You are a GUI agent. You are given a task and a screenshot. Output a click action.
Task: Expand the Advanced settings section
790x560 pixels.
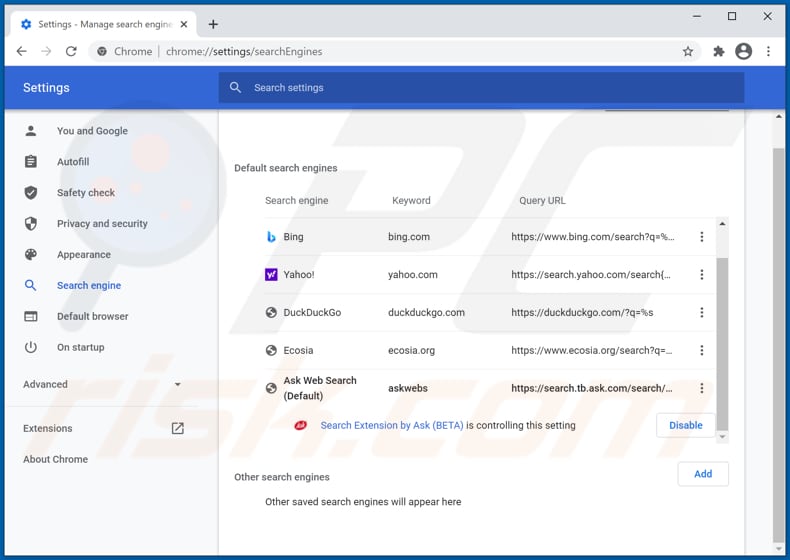coord(102,384)
